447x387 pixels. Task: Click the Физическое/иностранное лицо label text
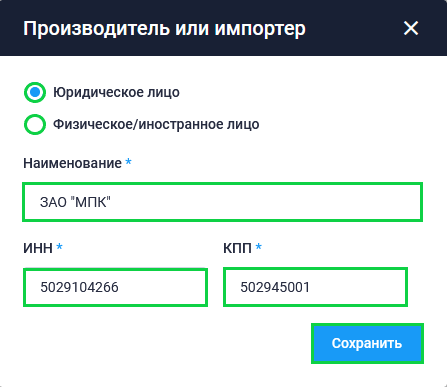[x=156, y=124]
